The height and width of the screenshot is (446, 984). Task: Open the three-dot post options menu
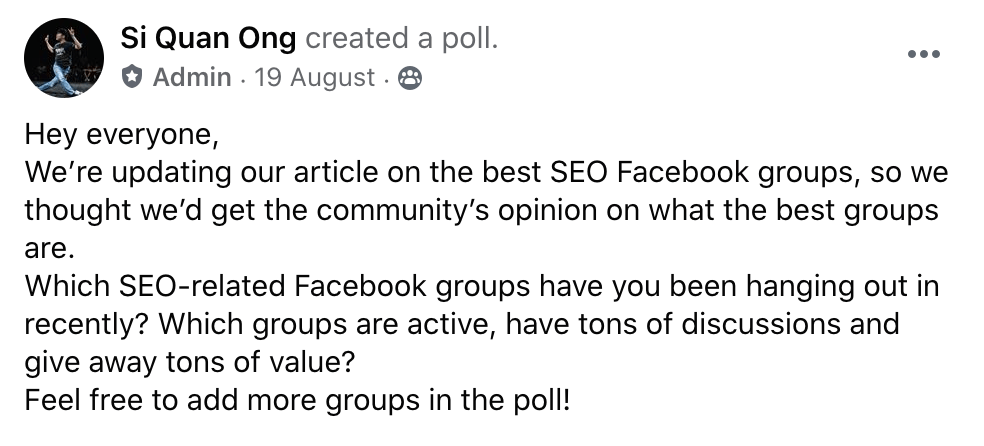pos(923,53)
